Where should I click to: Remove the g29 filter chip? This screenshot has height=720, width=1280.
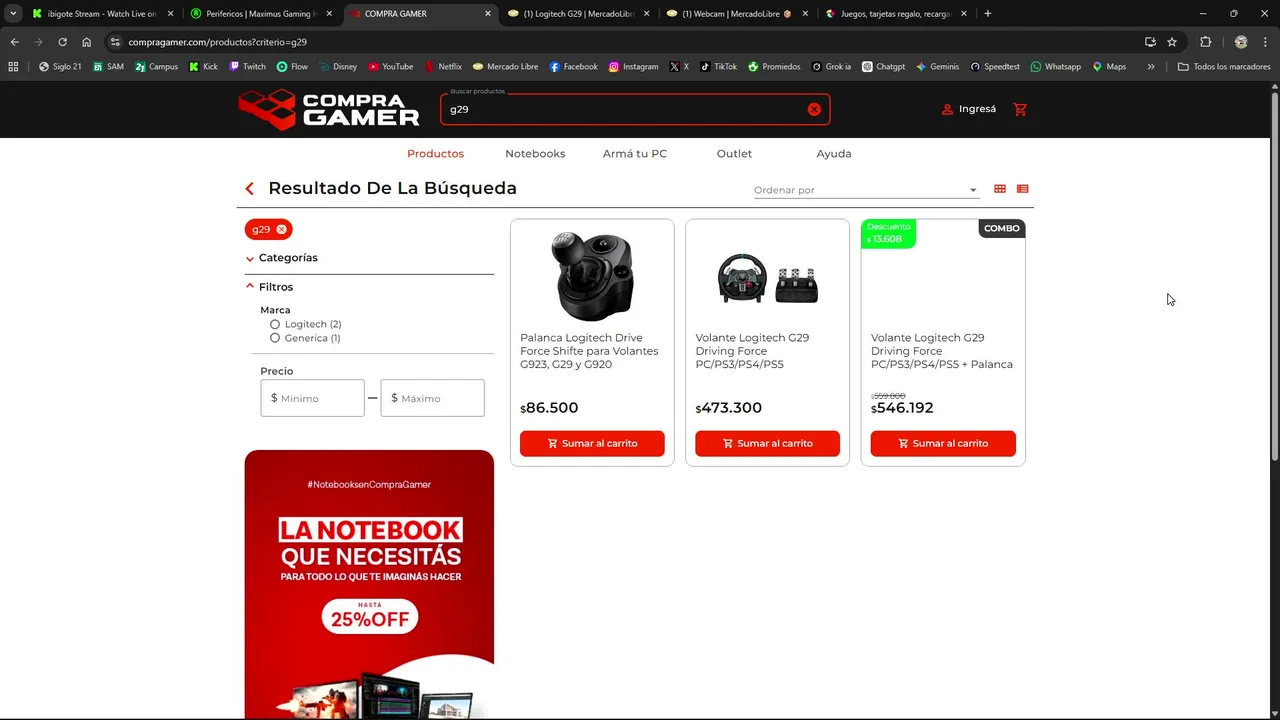[281, 229]
